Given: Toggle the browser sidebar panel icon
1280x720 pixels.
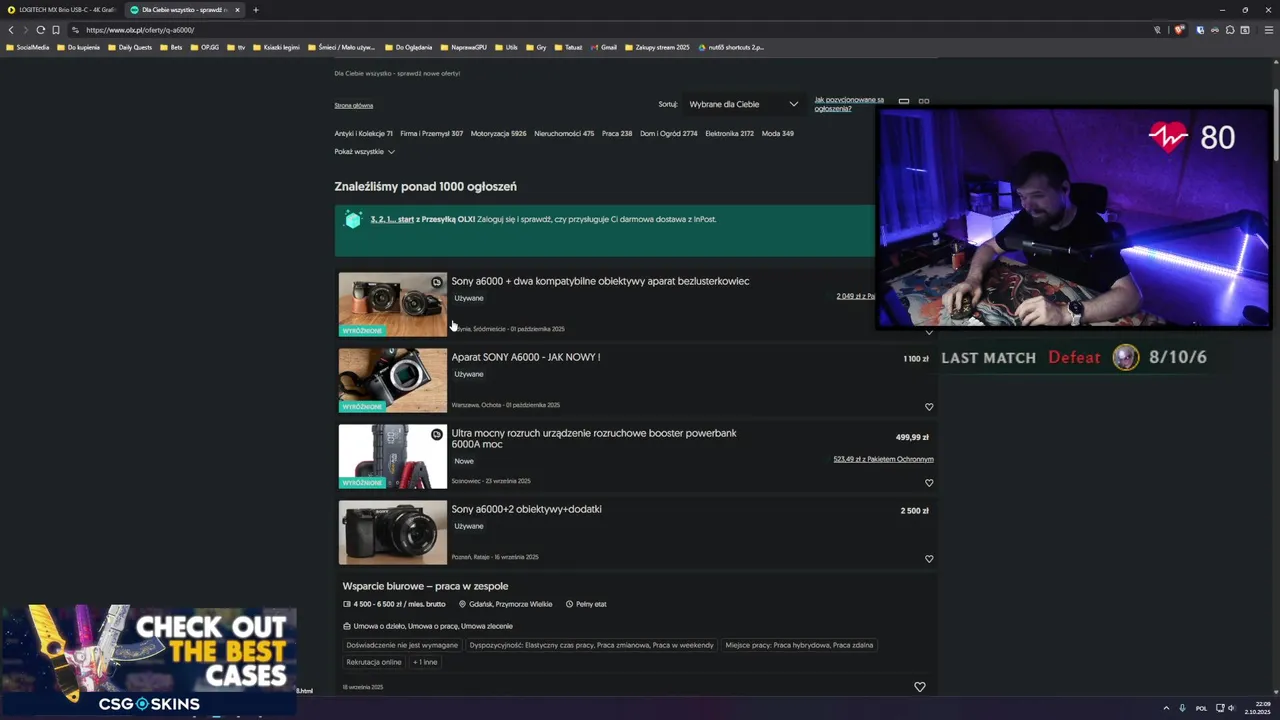Looking at the screenshot, I should 1245,30.
